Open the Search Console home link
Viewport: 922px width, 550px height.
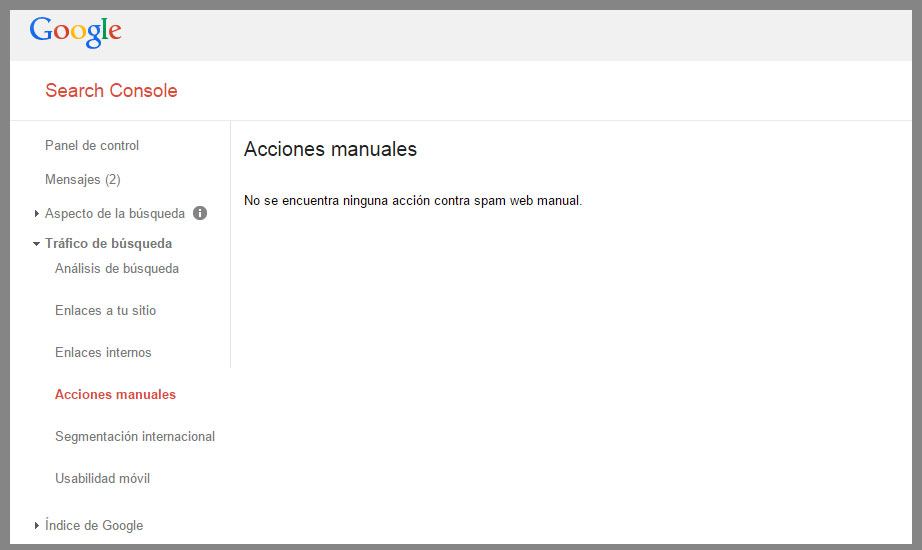pyautogui.click(x=111, y=91)
